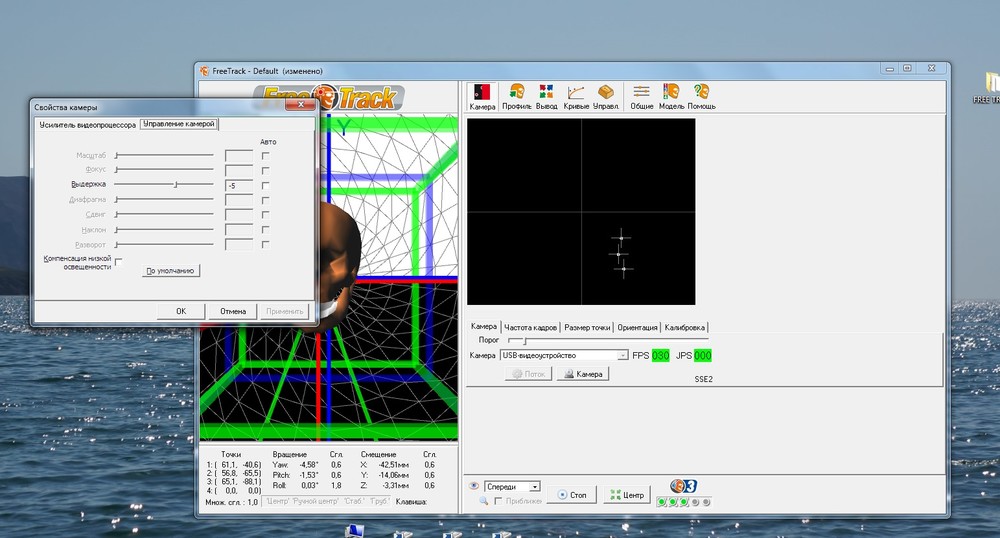
Task: Click the Выдержка value field showing -5
Action: [x=238, y=185]
